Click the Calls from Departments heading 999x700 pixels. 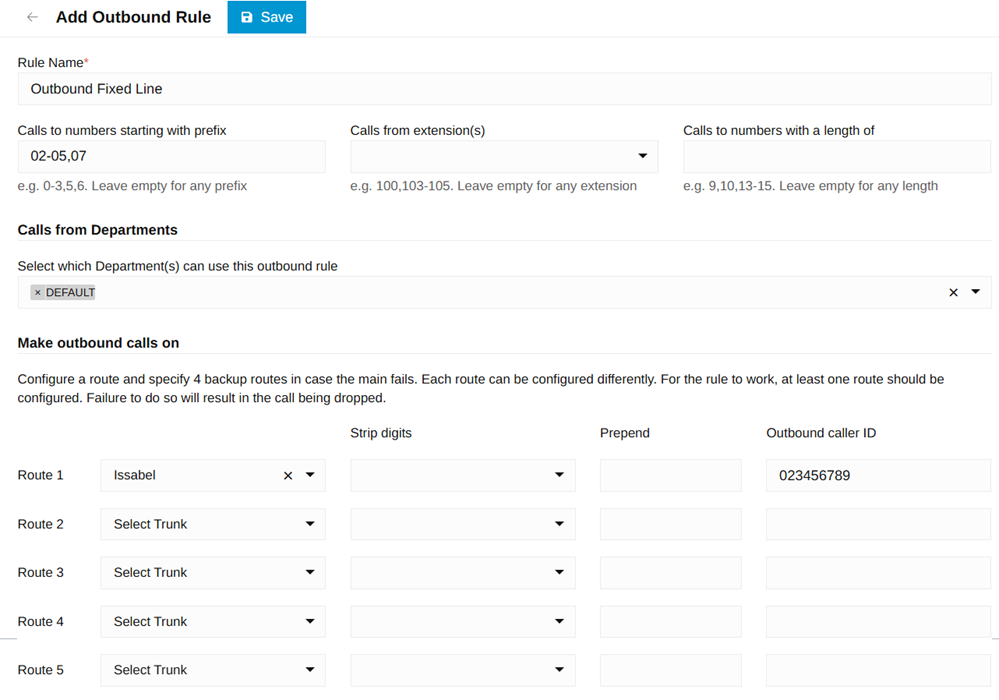(x=97, y=230)
